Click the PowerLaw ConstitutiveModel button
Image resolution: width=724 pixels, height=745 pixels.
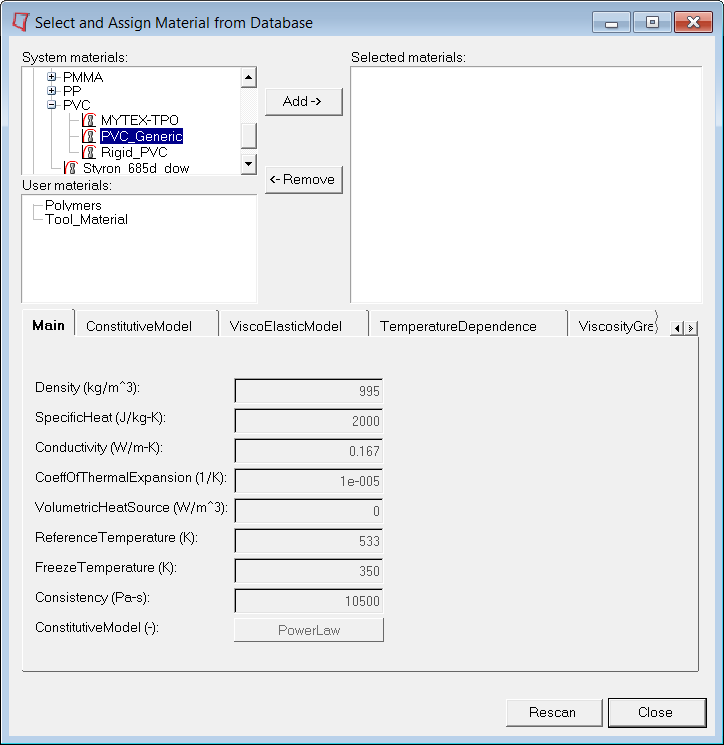point(309,630)
